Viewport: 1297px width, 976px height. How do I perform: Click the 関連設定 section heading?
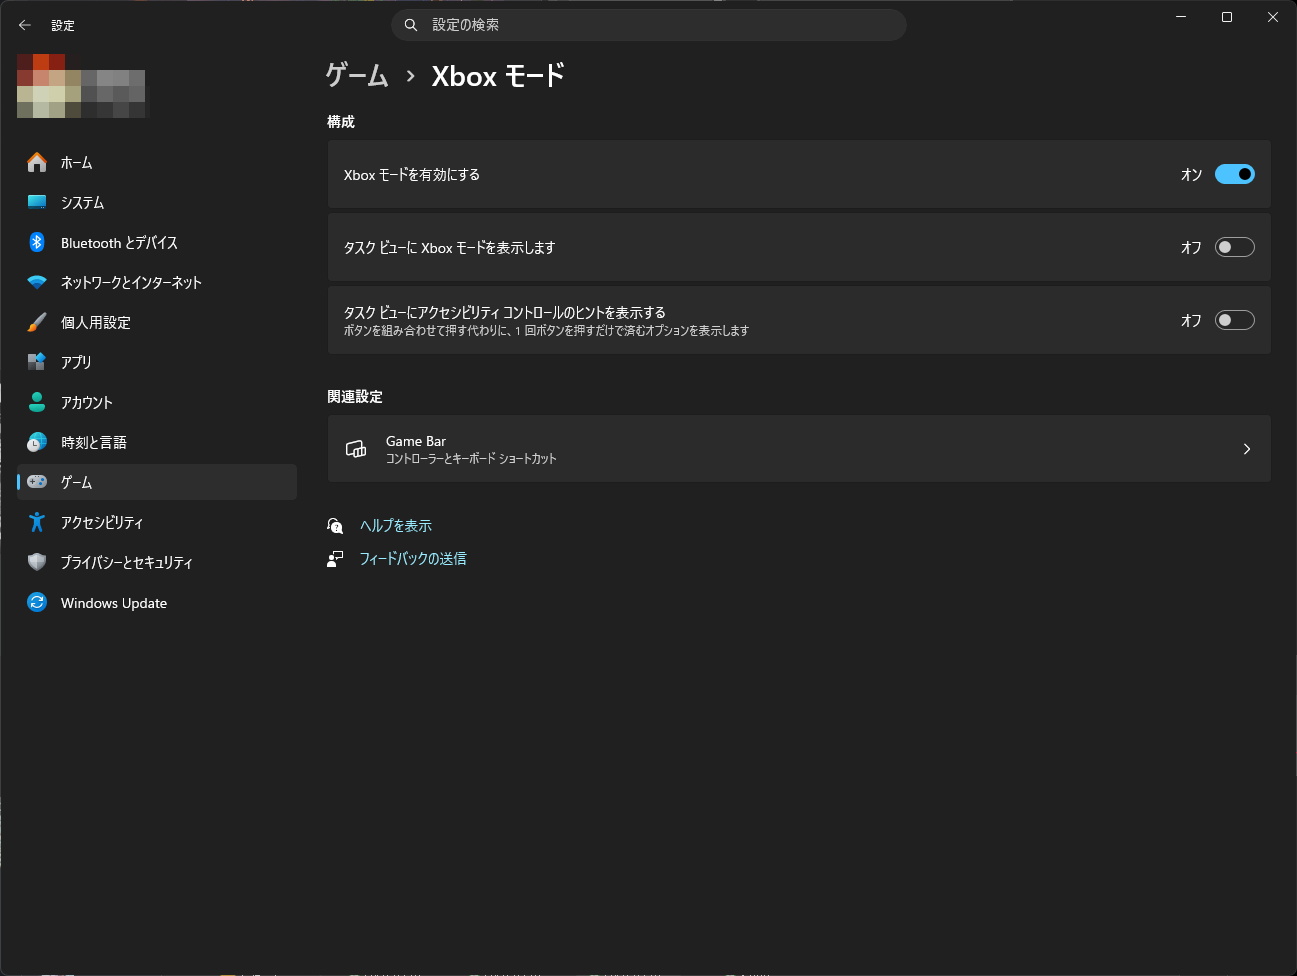point(355,396)
